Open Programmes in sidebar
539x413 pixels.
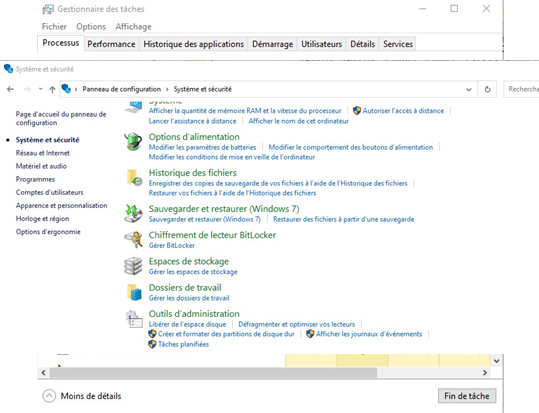(x=35, y=179)
